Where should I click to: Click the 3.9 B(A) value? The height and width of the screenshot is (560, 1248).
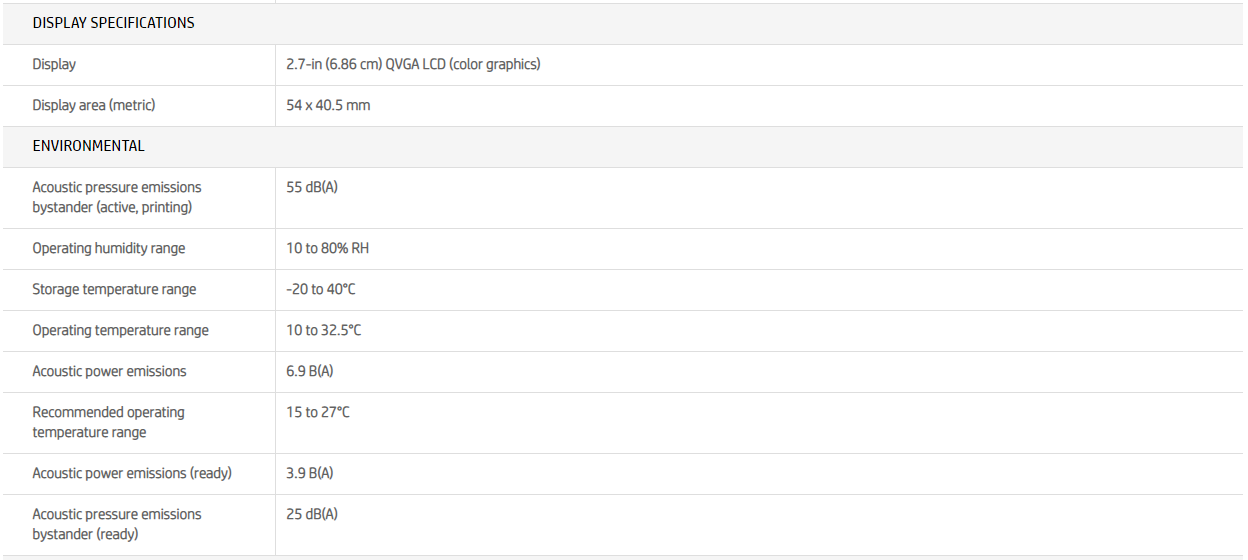click(x=310, y=473)
